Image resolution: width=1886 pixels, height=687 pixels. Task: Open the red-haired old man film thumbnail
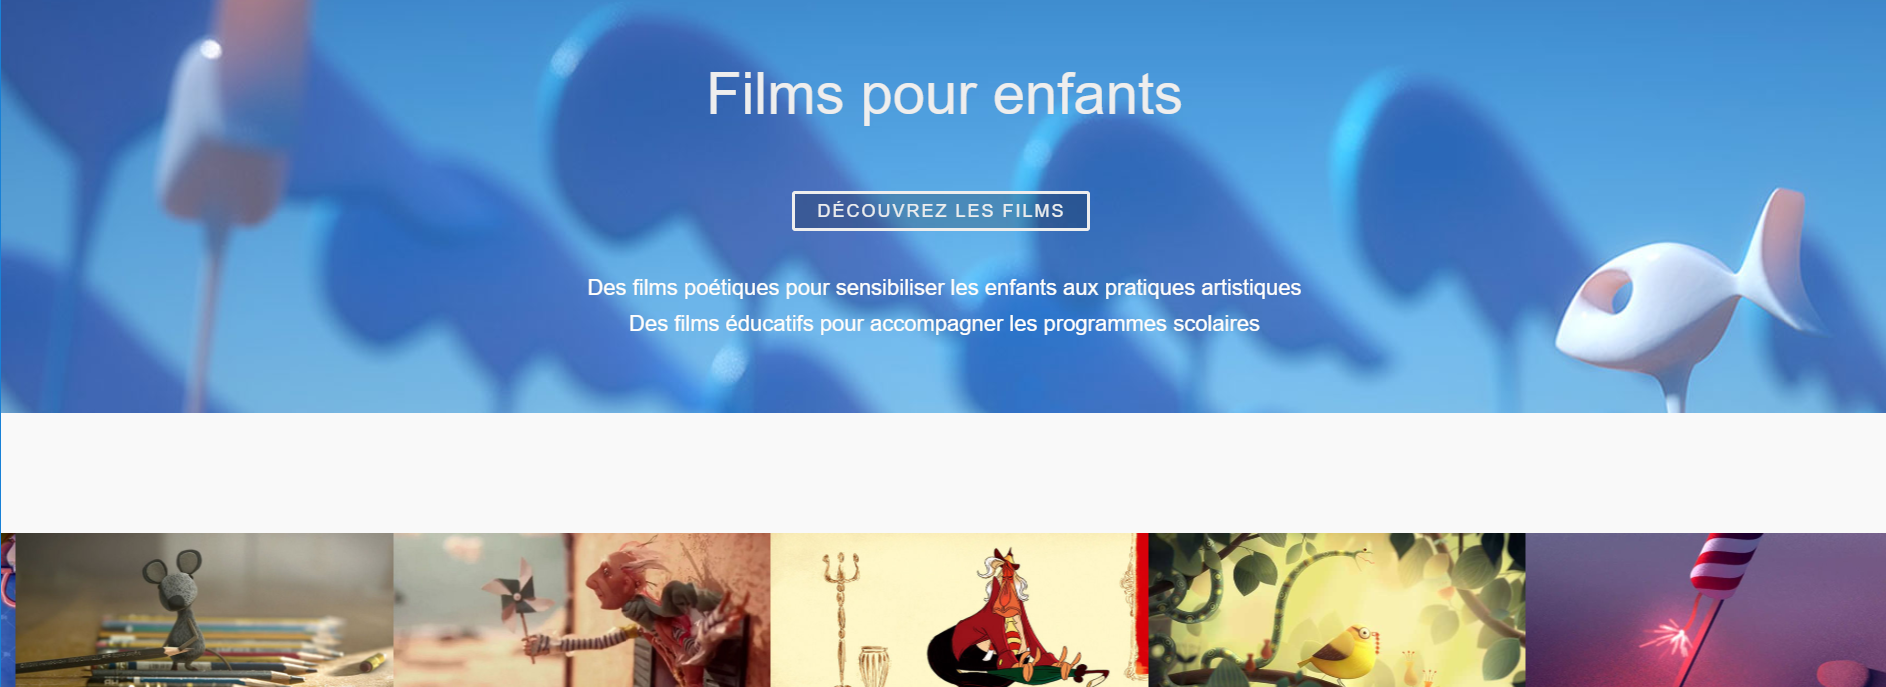tap(582, 610)
